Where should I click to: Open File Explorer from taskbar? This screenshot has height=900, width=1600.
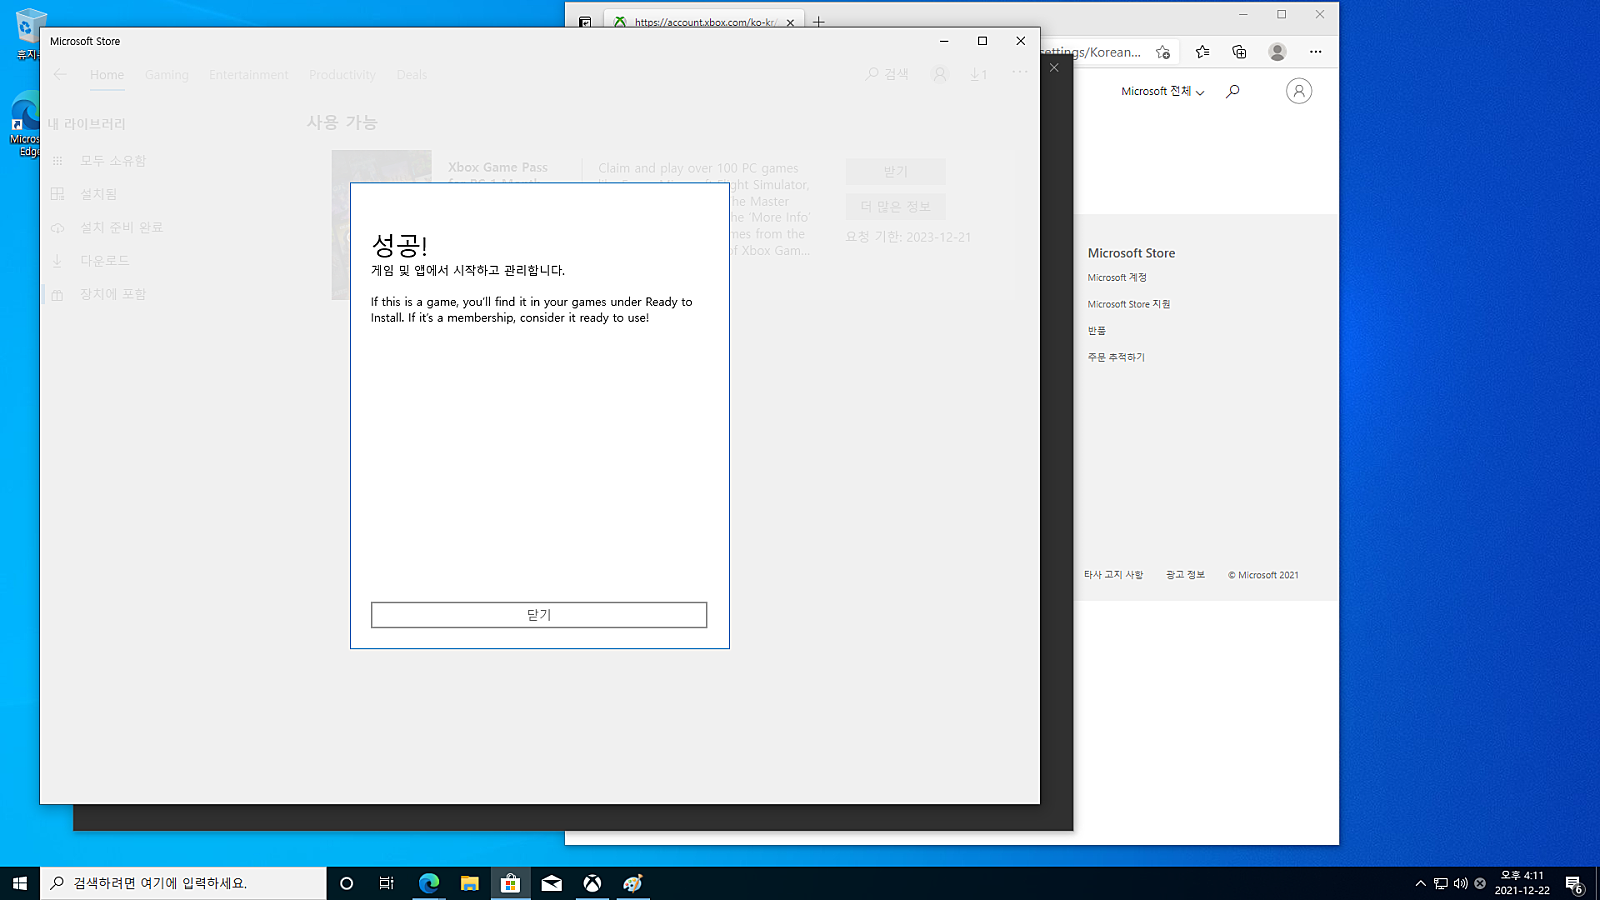point(470,883)
